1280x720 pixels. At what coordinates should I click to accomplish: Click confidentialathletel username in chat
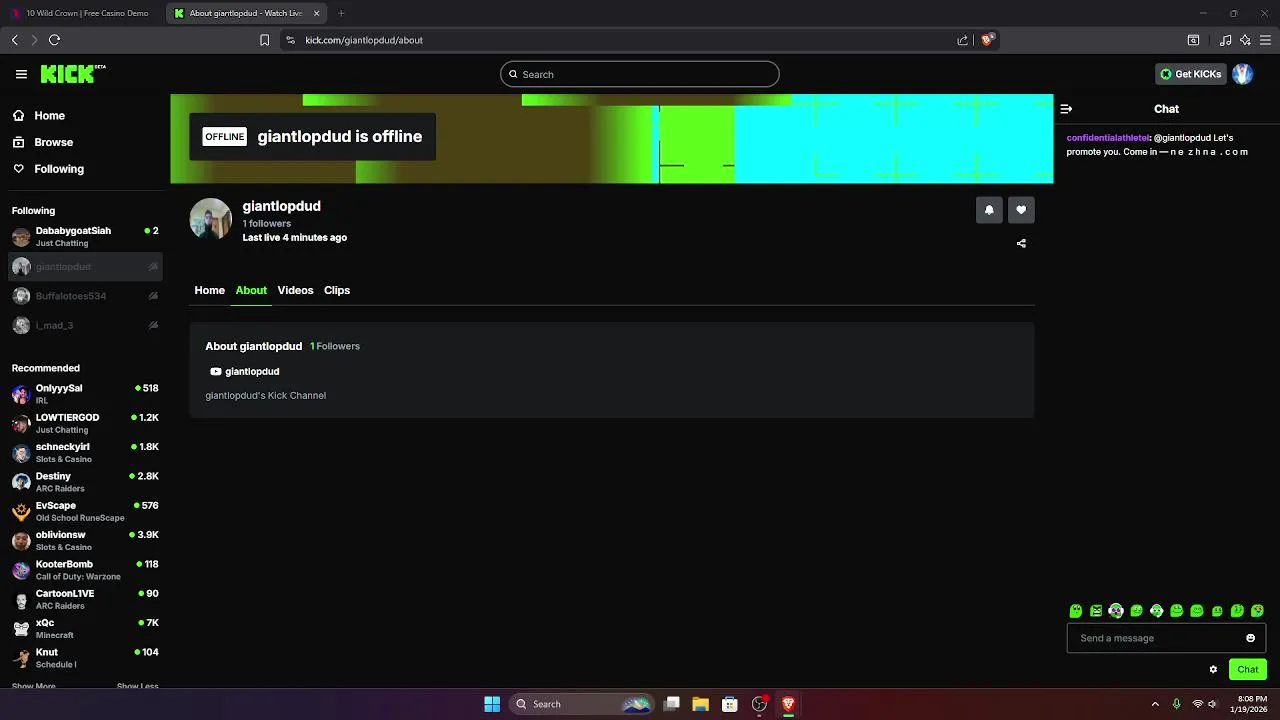(1108, 138)
